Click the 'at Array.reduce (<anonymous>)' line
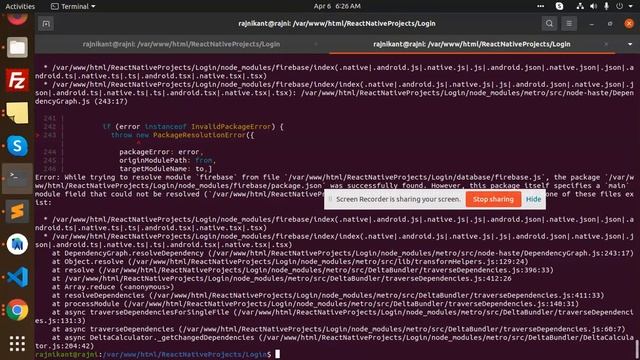This screenshot has height=360, width=640. coord(113,287)
